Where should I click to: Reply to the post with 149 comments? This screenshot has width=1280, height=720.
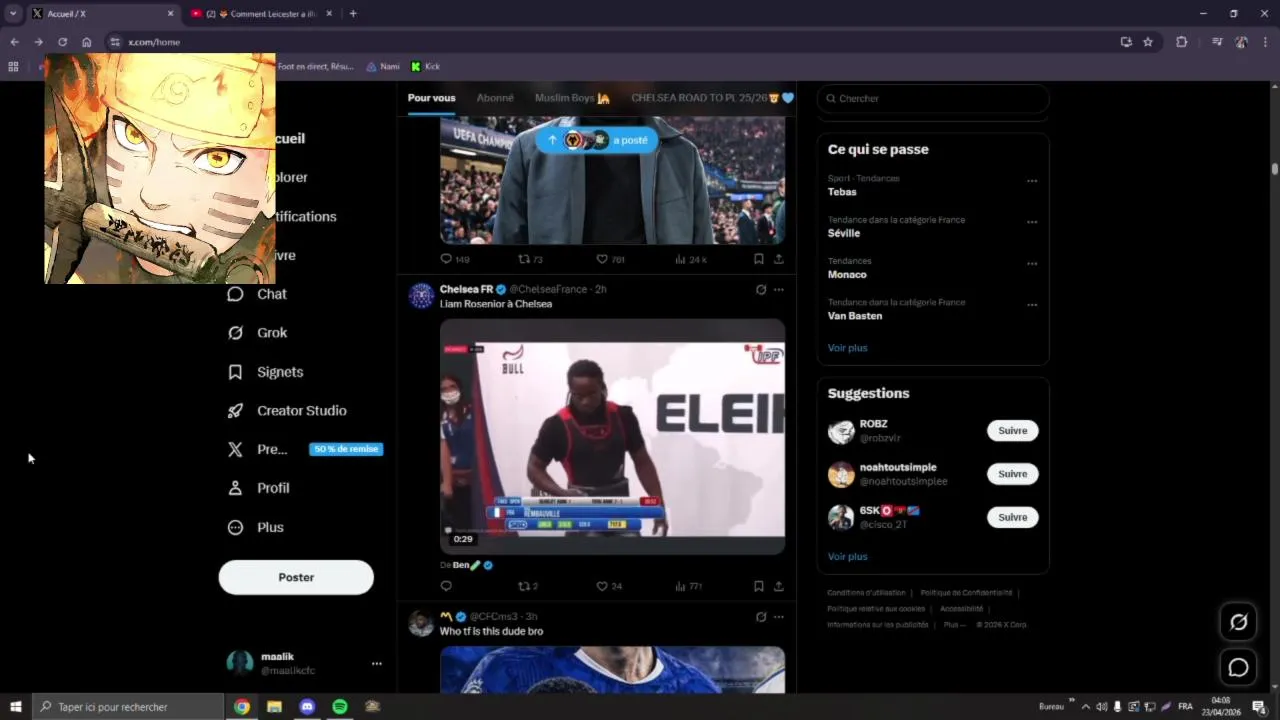pos(455,259)
